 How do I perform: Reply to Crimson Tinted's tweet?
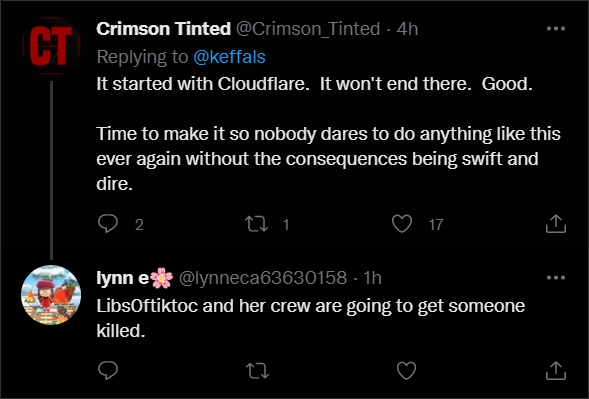pos(108,224)
